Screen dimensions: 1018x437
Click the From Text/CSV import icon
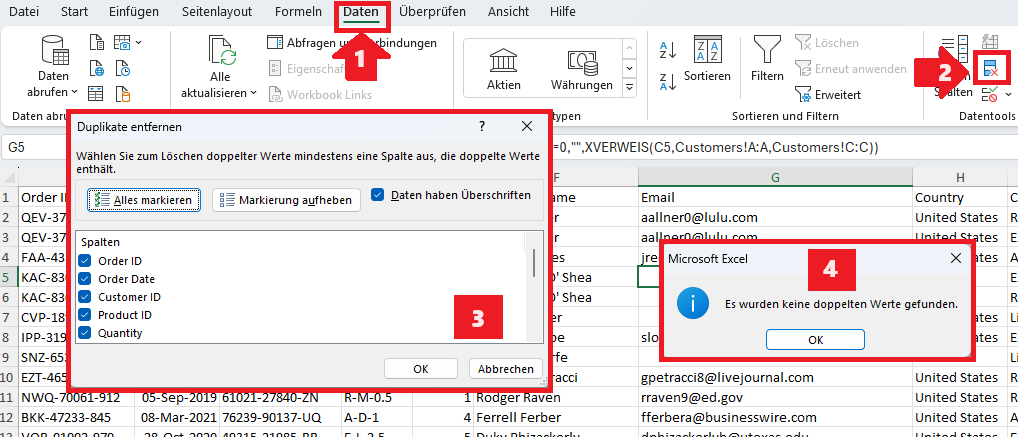point(96,44)
